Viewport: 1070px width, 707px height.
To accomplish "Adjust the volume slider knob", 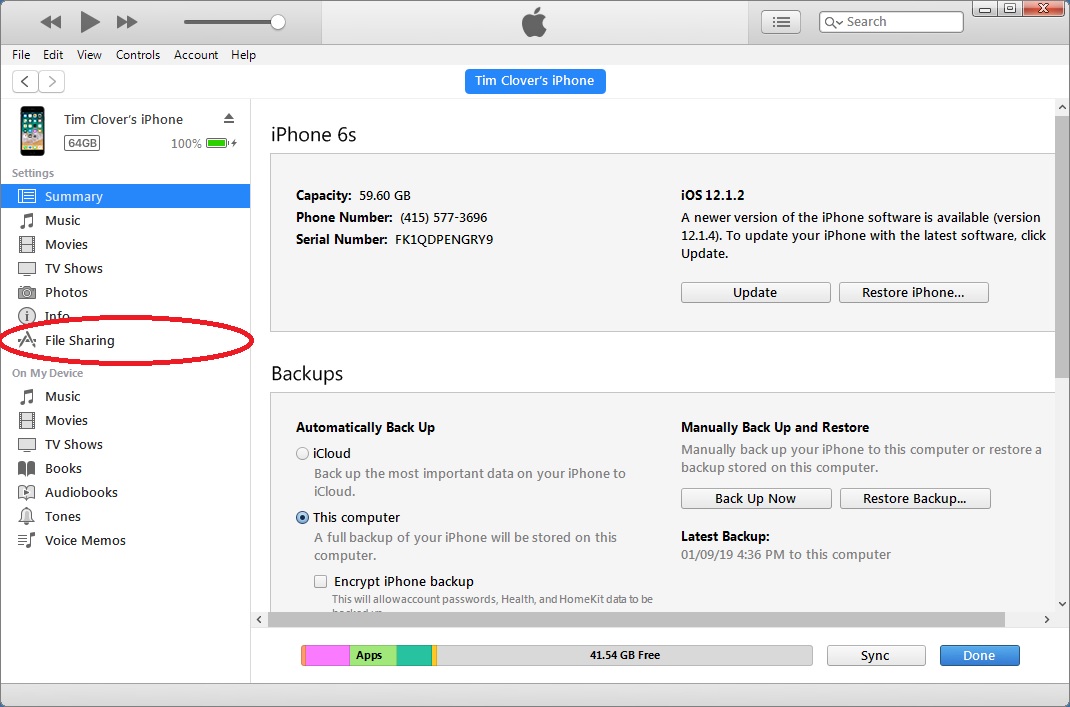I will tap(278, 22).
